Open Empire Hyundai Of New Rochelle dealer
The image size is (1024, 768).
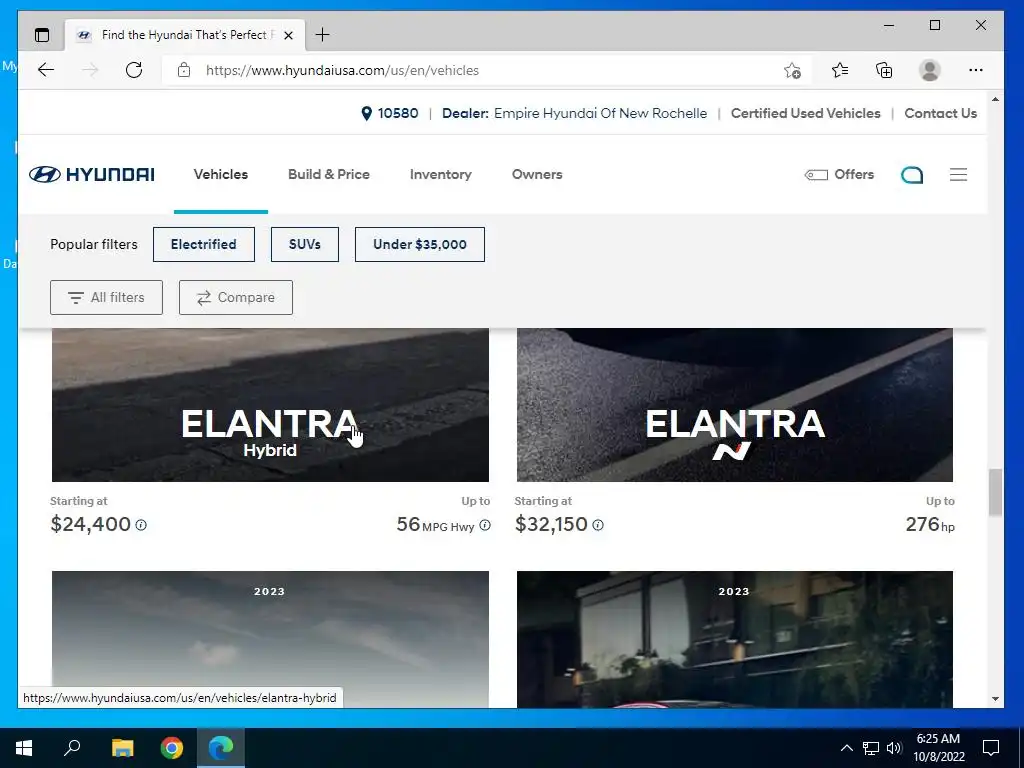click(x=600, y=113)
